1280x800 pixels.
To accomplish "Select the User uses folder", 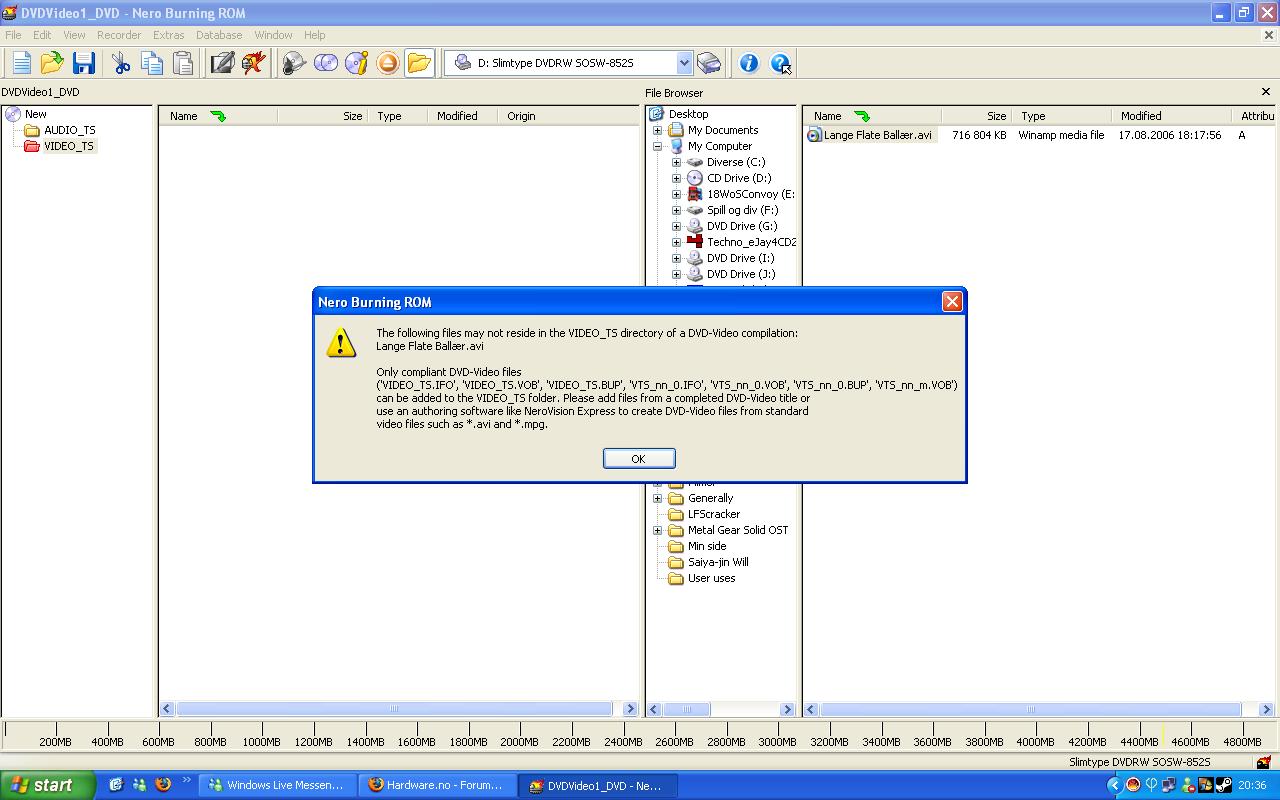I will 701,578.
